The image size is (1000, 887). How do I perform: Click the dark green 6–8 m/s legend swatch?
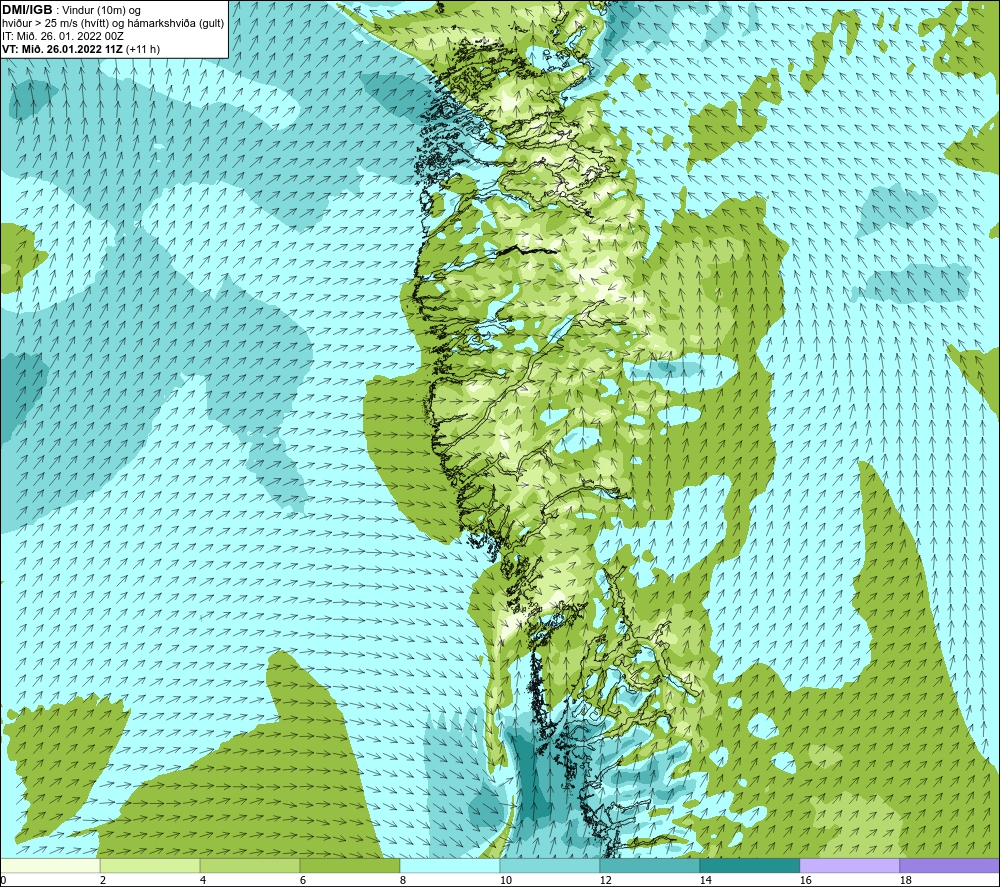click(x=349, y=865)
